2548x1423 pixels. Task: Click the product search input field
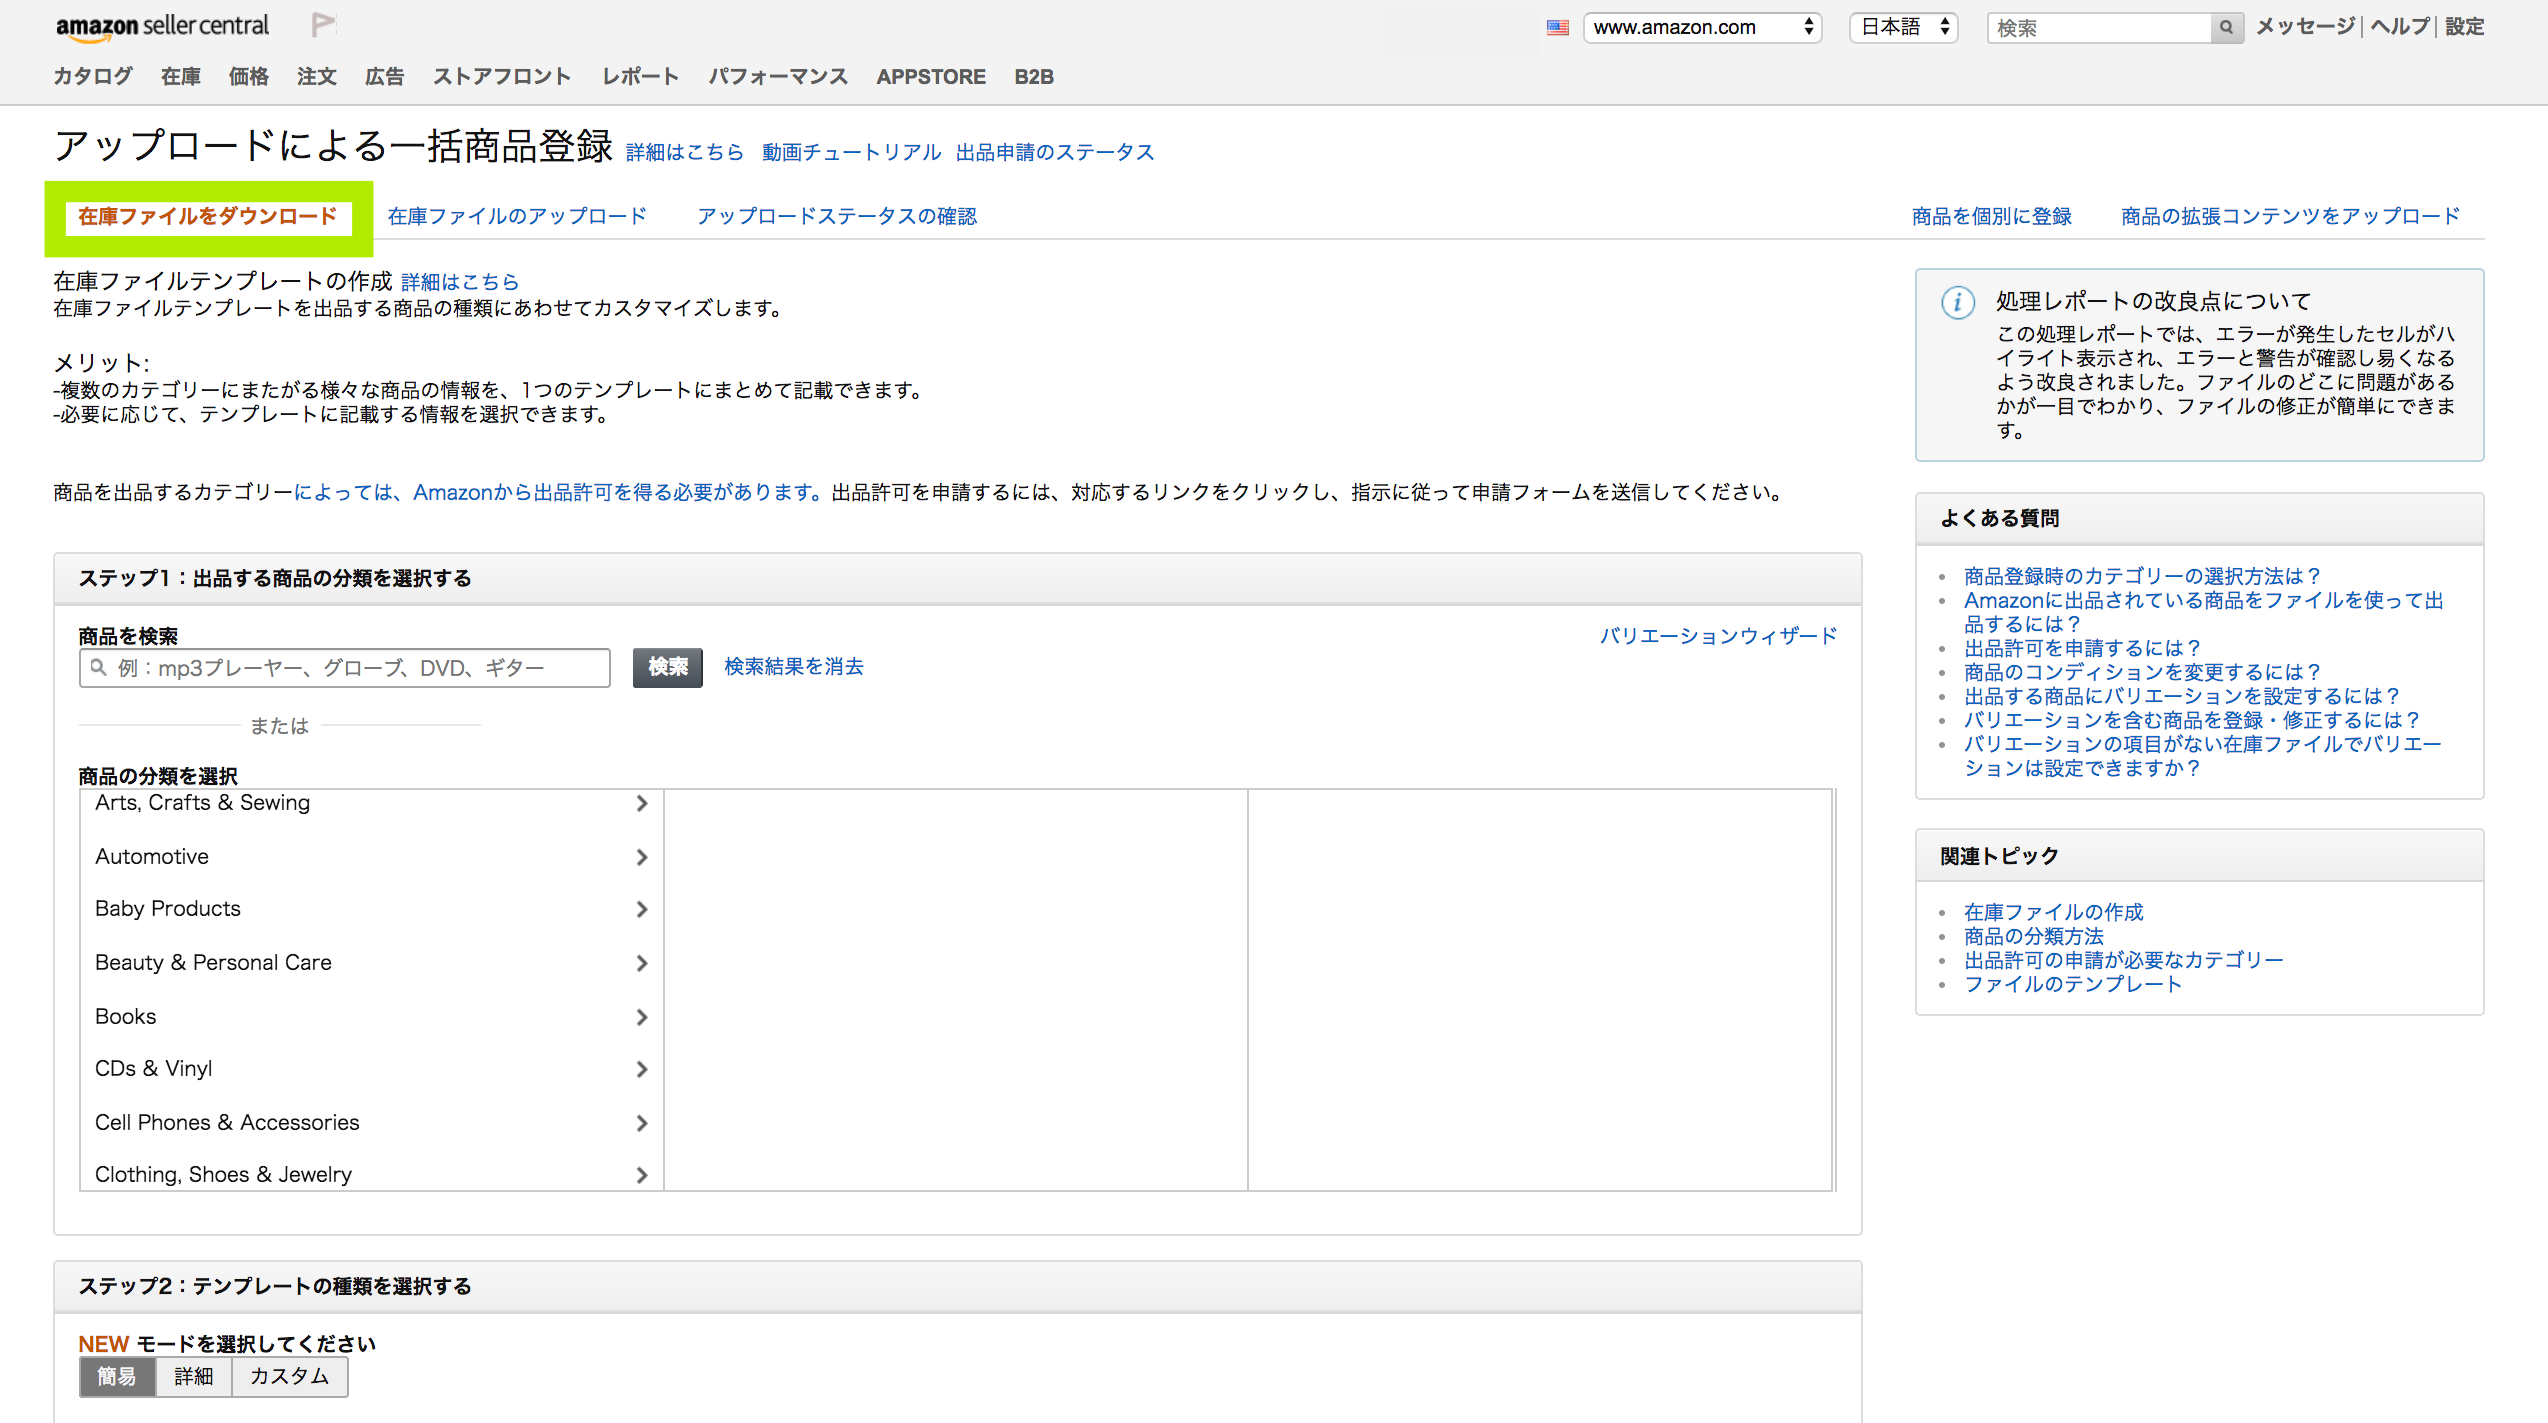pyautogui.click(x=345, y=668)
